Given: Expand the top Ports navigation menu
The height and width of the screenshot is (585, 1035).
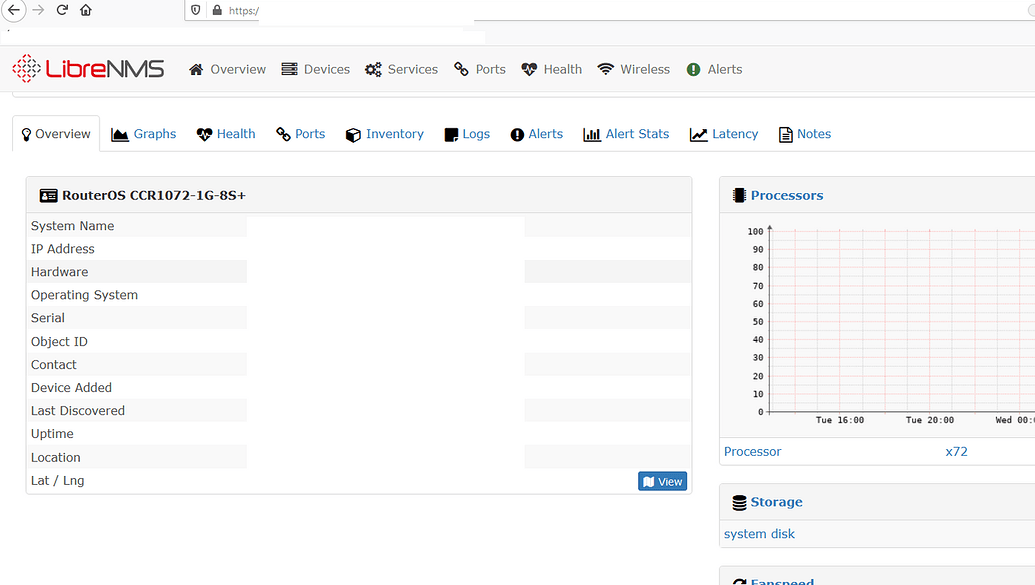Looking at the screenshot, I should click(x=479, y=69).
